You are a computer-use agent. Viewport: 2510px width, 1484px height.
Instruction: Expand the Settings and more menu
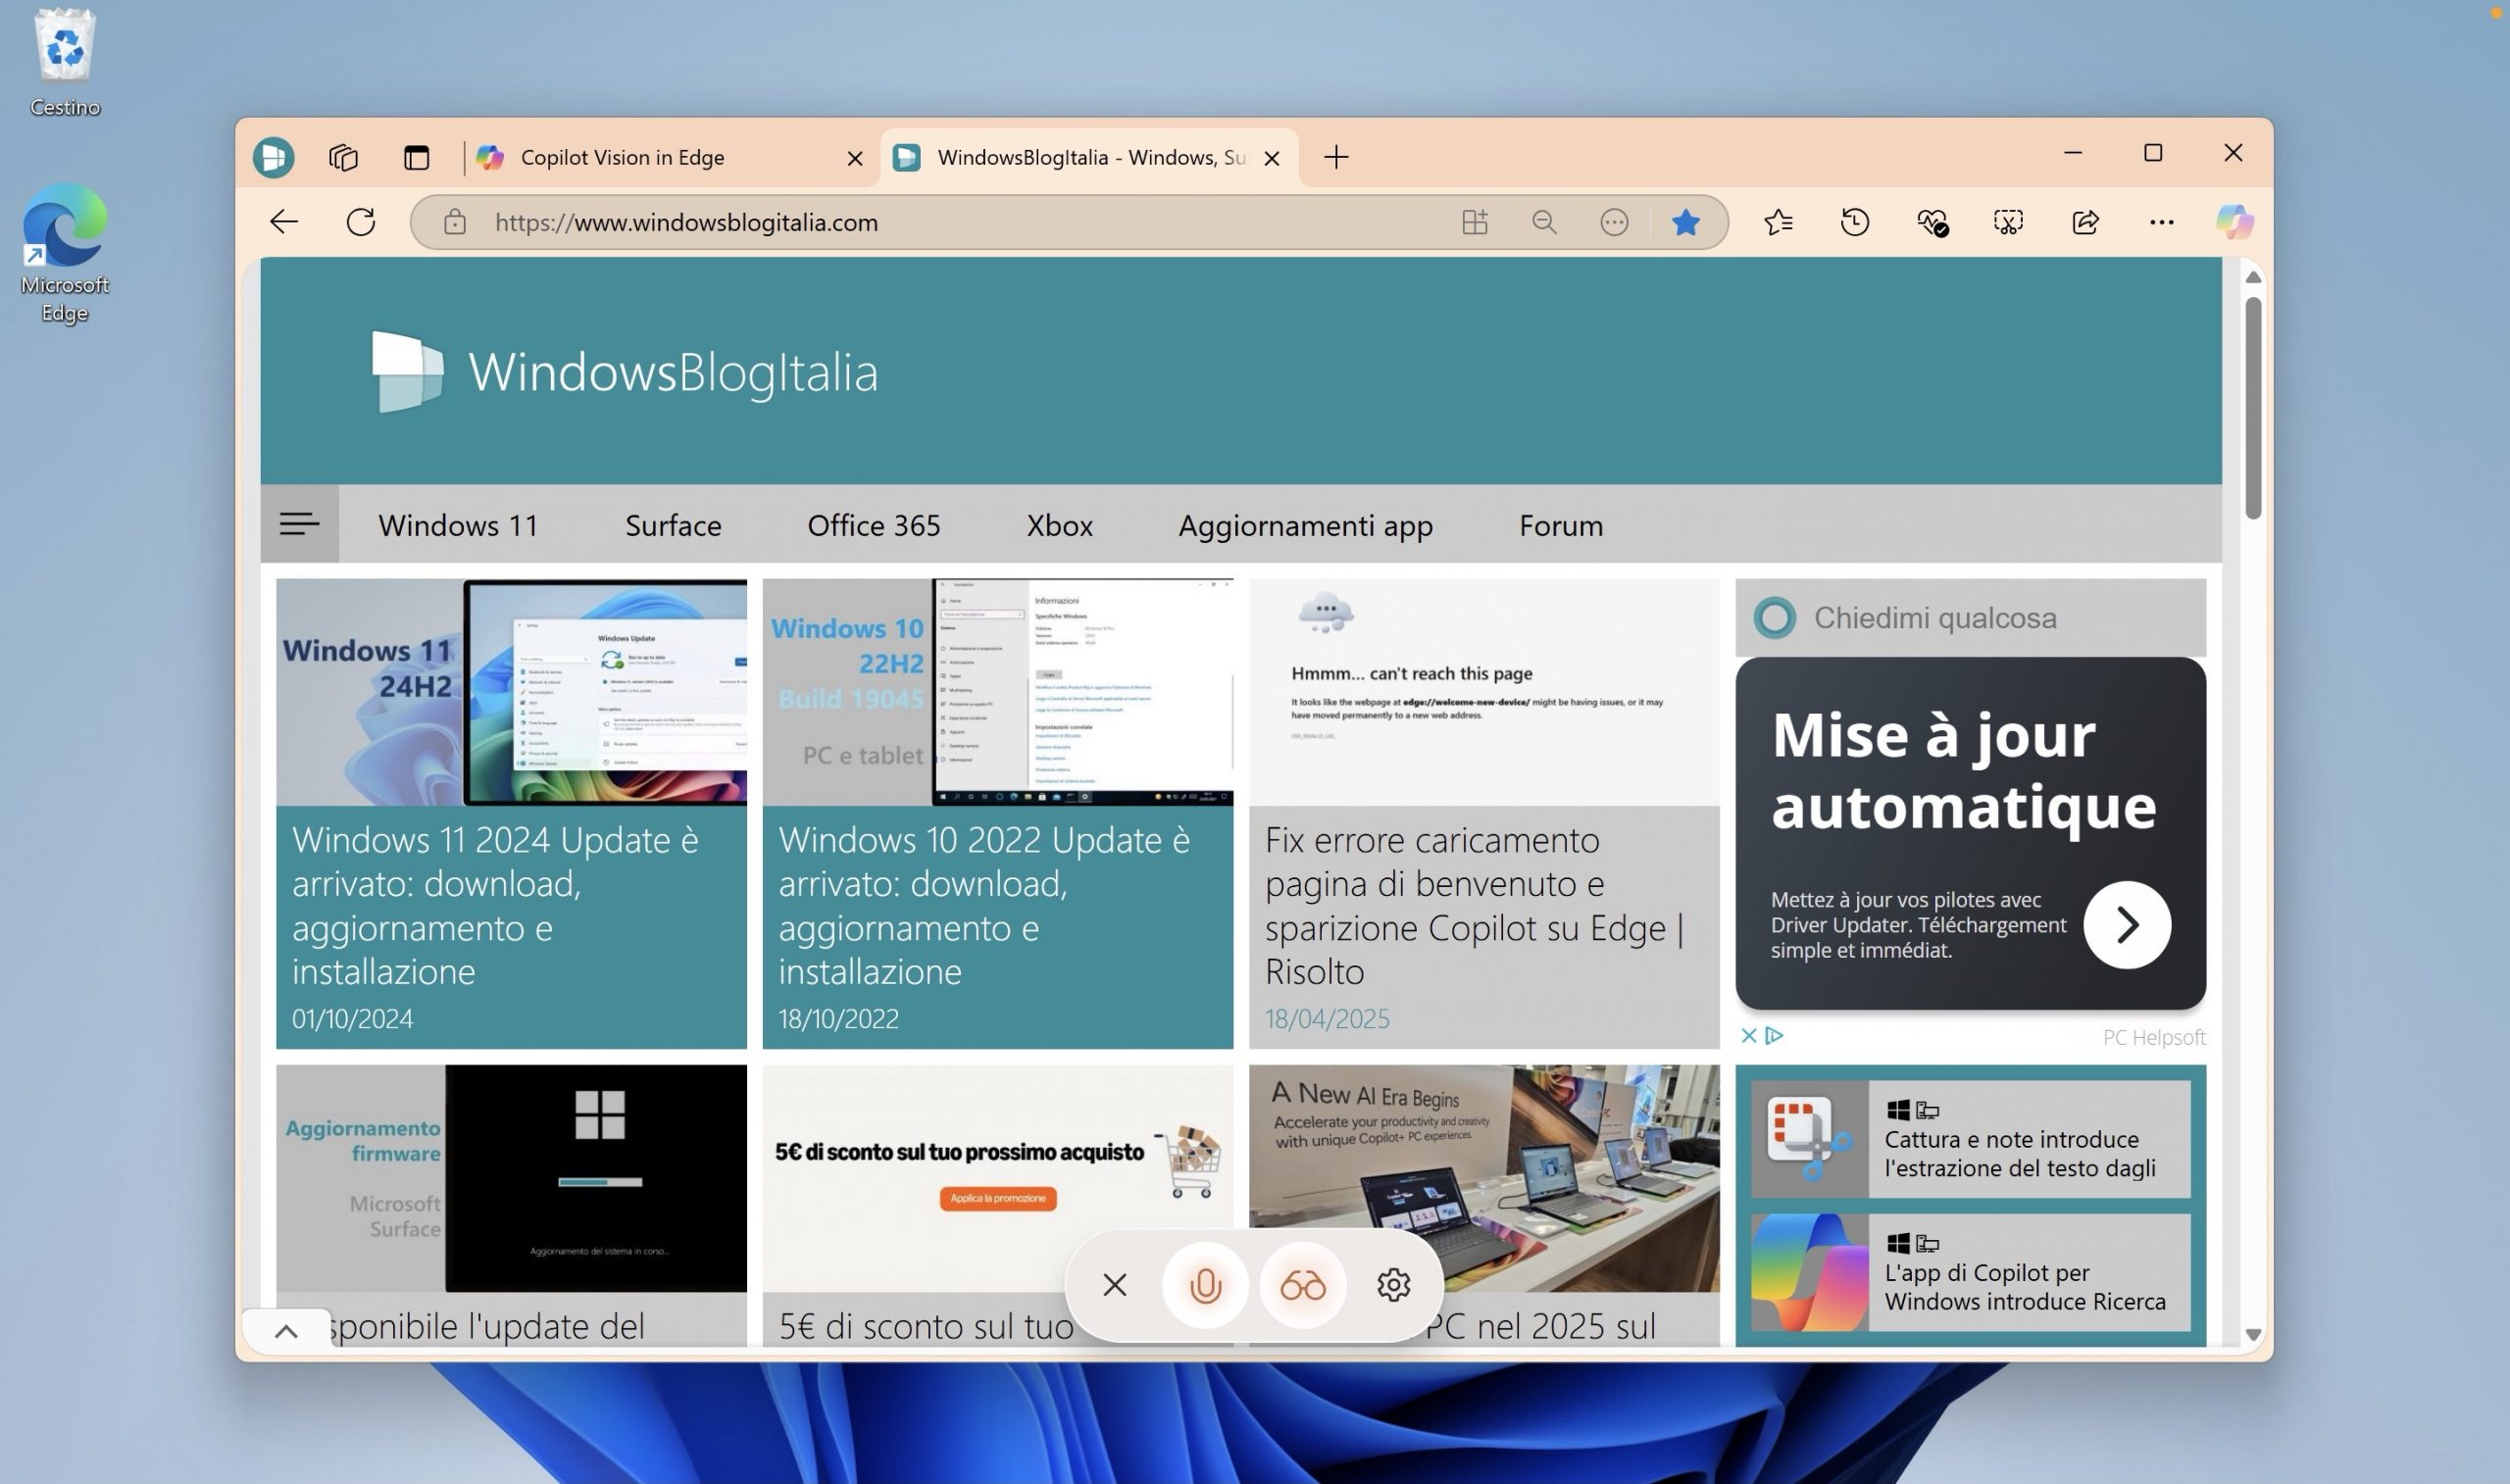click(x=2161, y=222)
